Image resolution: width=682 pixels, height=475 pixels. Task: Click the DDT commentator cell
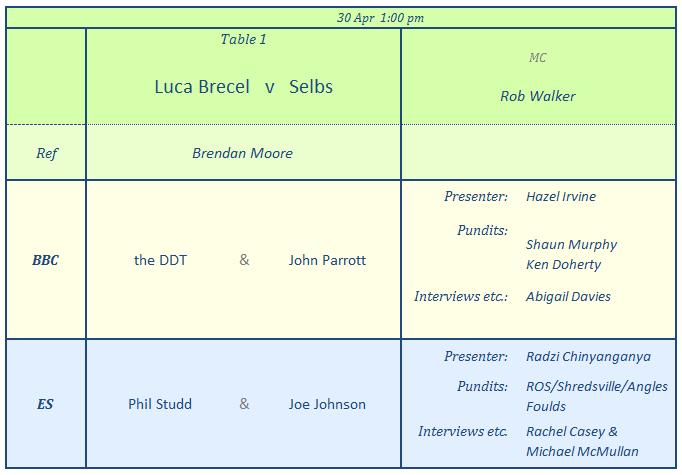[160, 260]
